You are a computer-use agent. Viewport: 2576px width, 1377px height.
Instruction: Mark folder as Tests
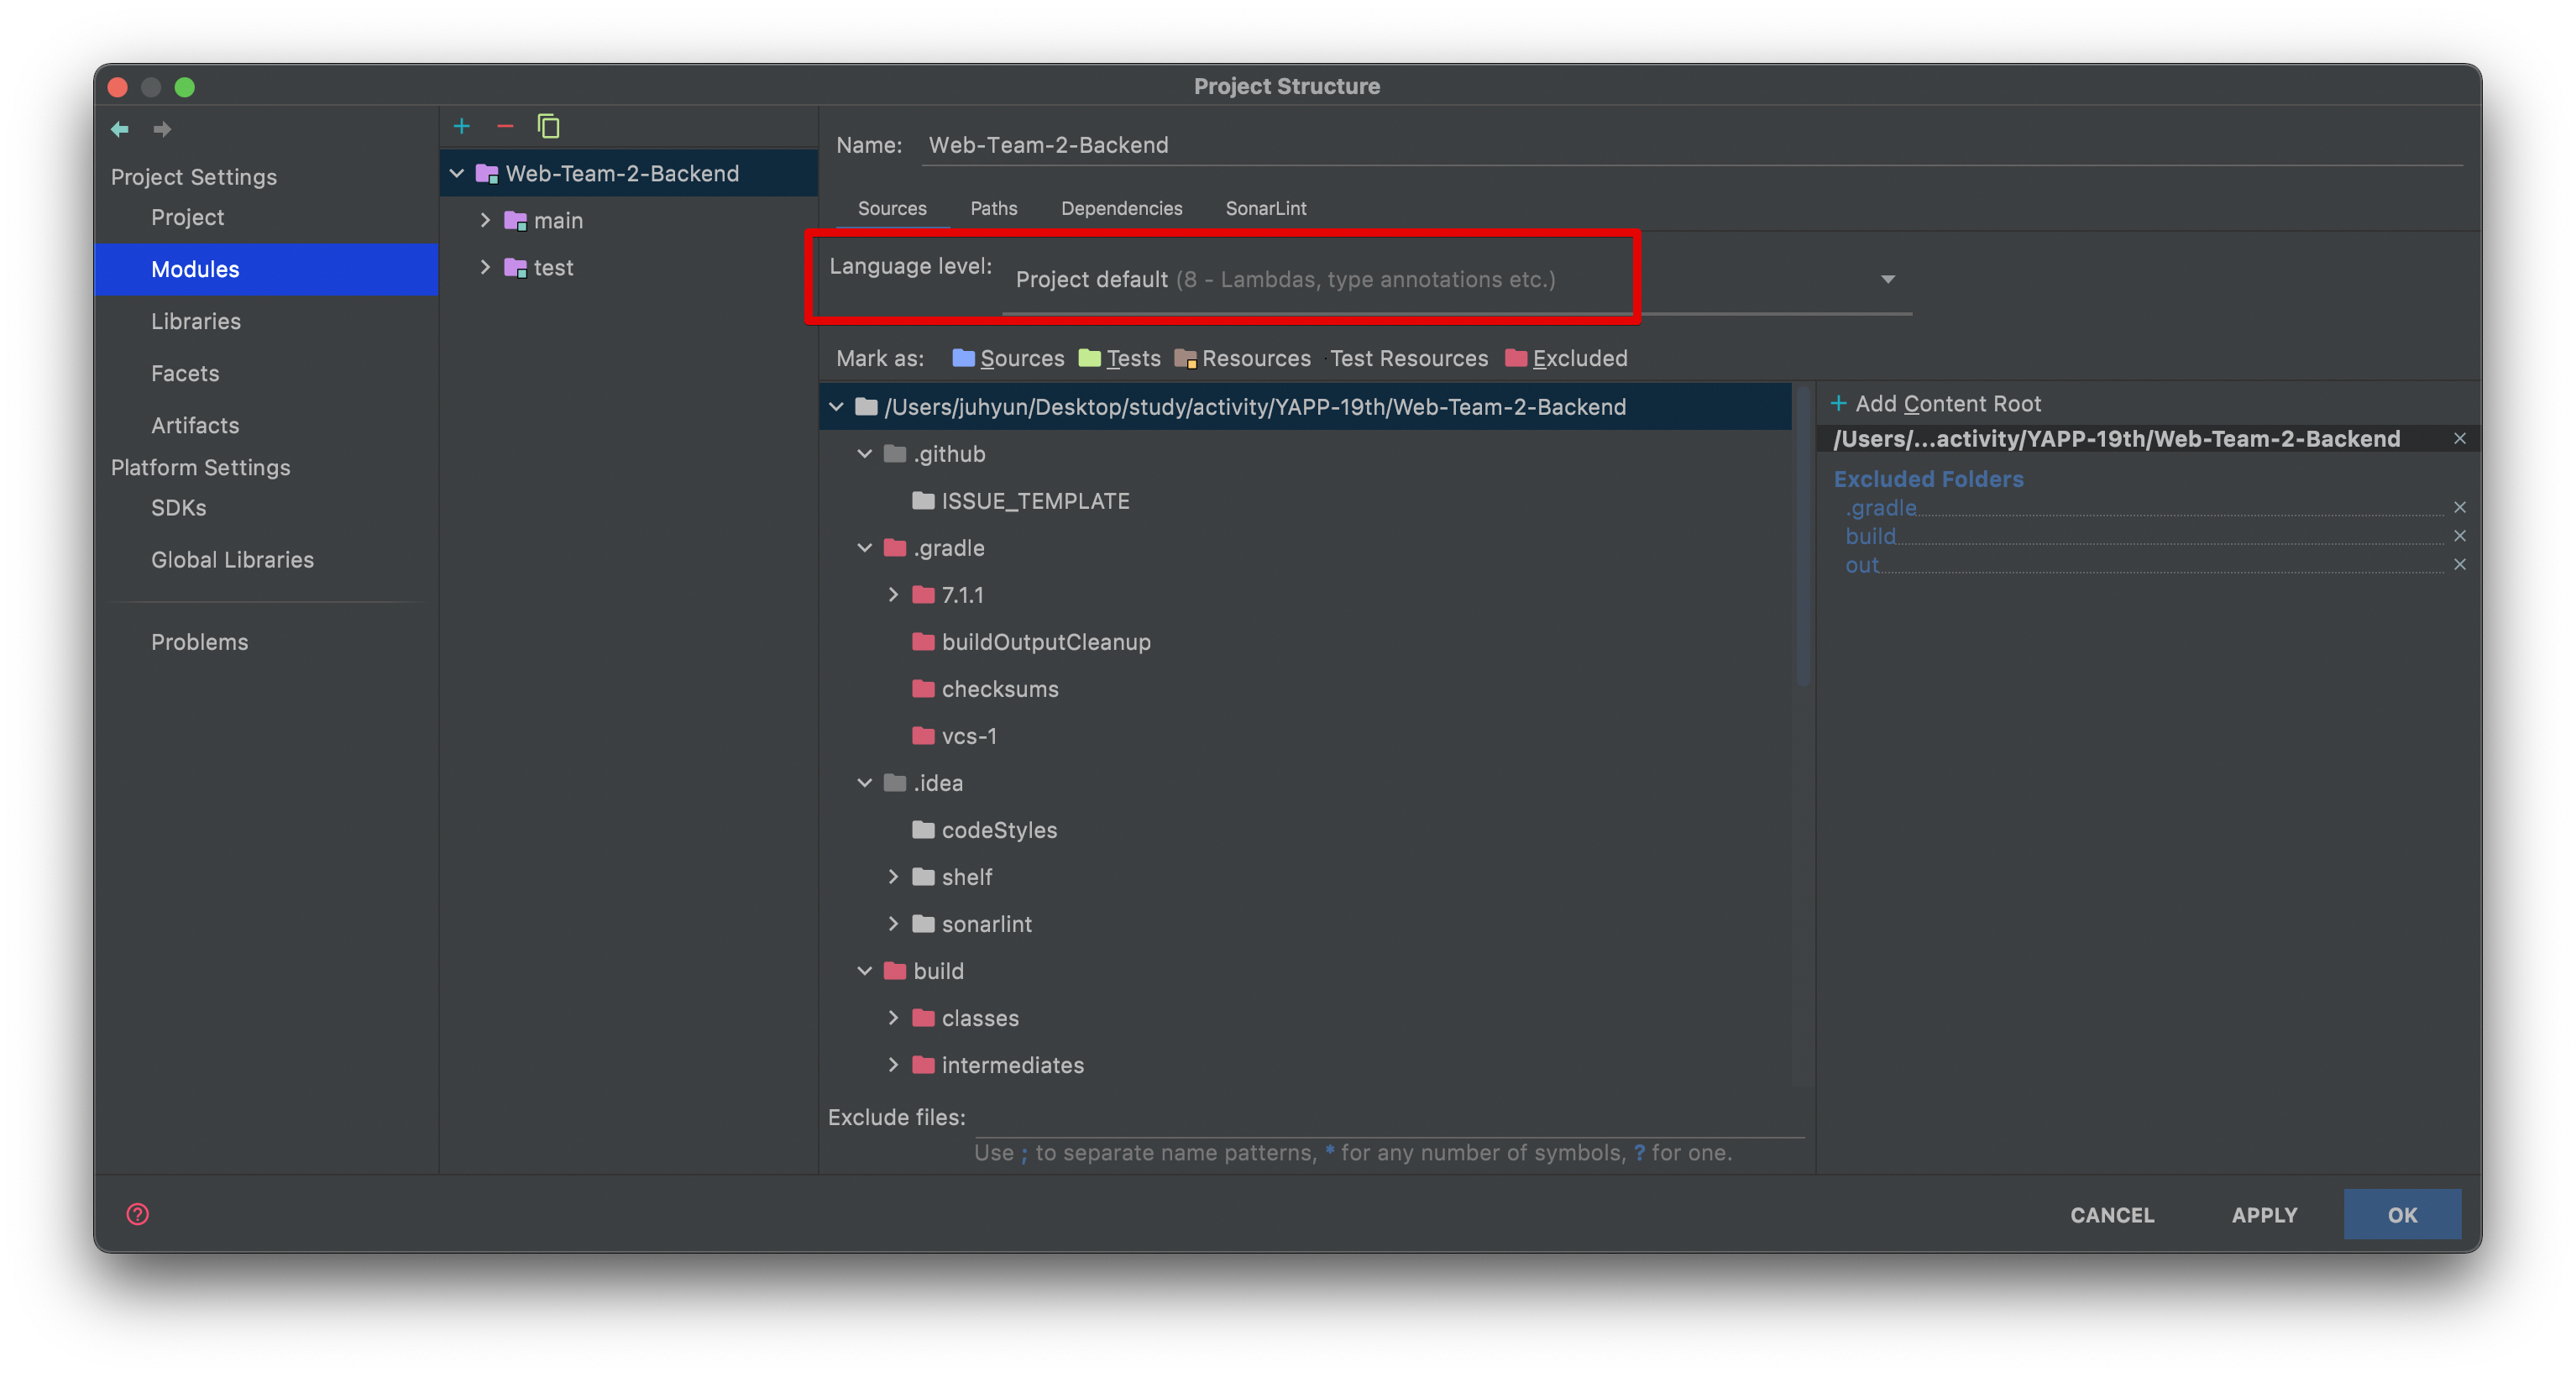point(1119,358)
